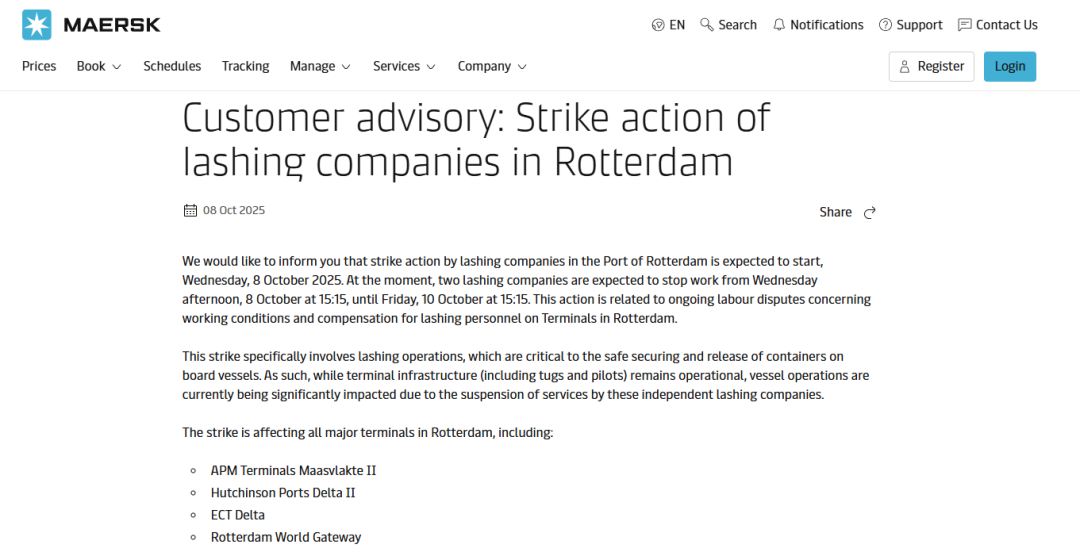Click the calendar icon beside date
Screen dimensions: 1080x552
coord(190,210)
